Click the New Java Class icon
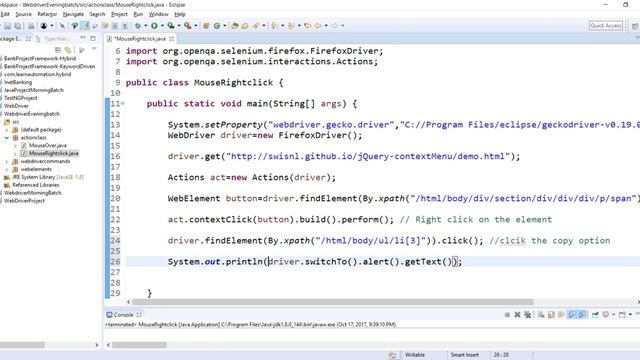The height and width of the screenshot is (360, 640). [x=217, y=26]
